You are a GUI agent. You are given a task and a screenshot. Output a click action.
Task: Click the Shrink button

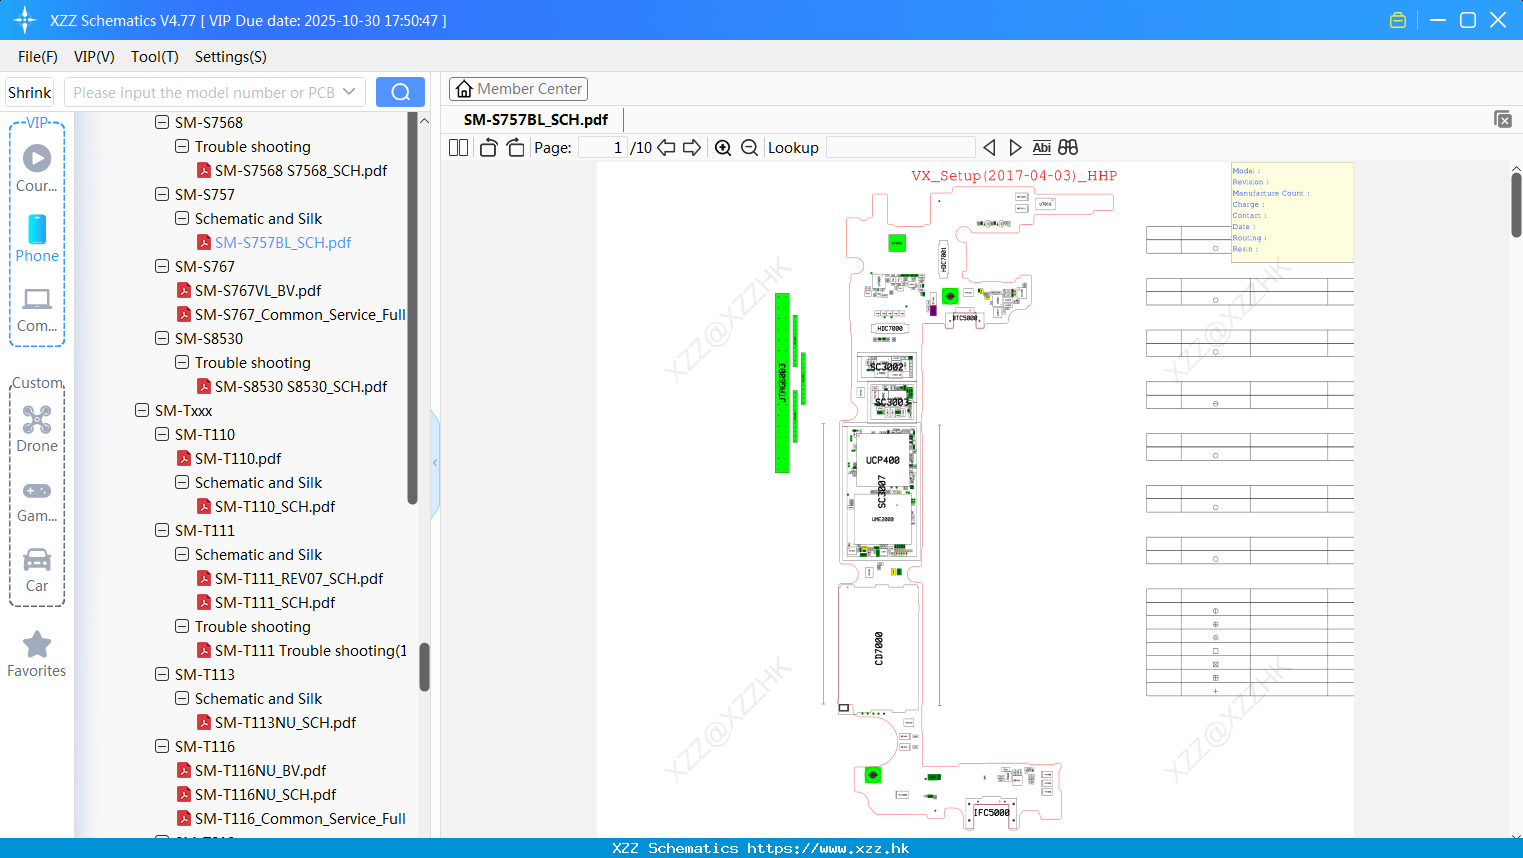click(29, 91)
